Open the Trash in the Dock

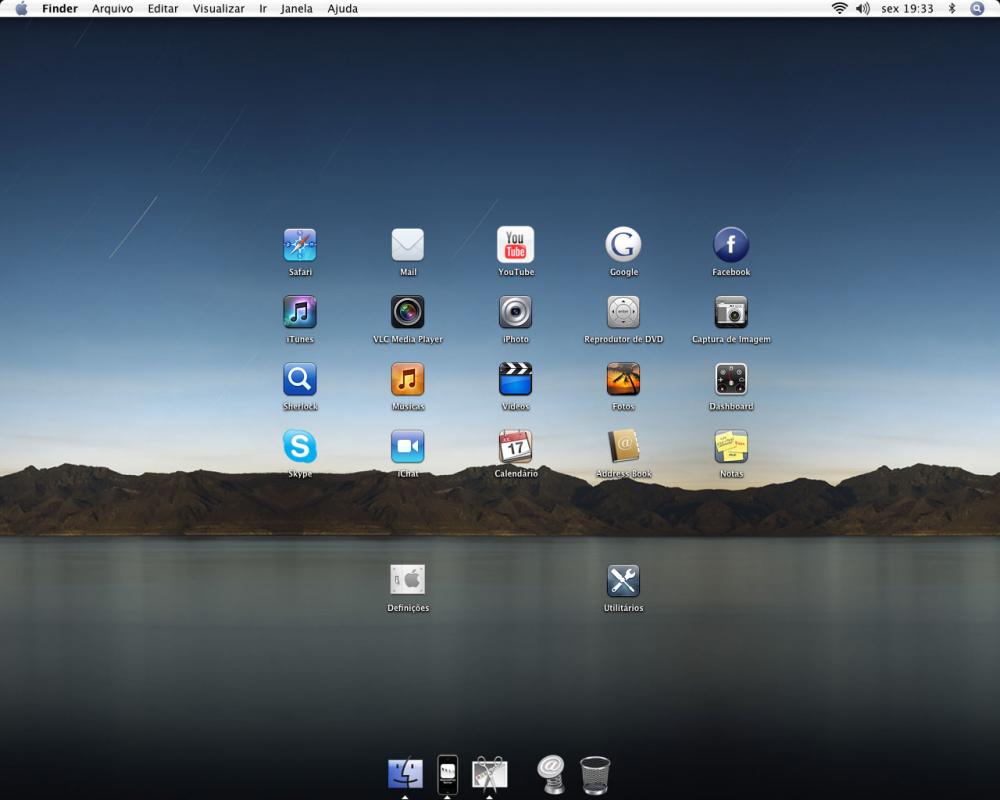tap(595, 774)
